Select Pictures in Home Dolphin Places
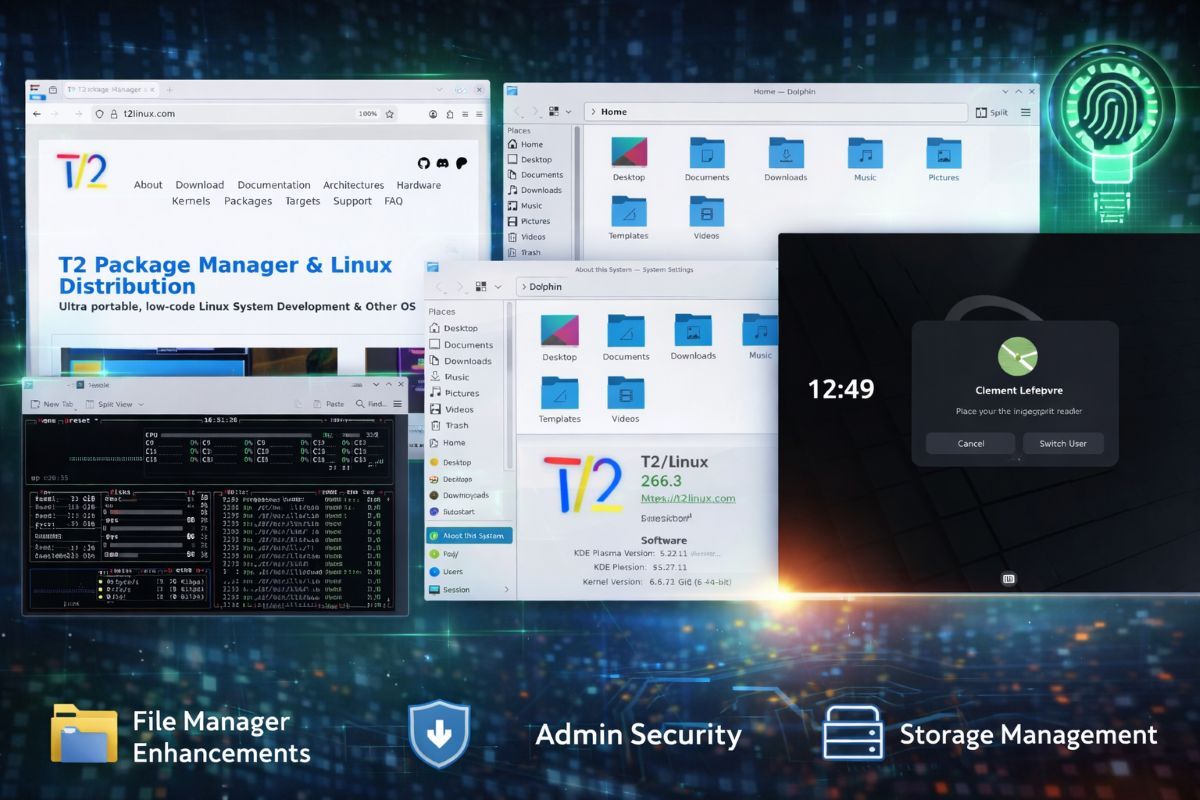1200x800 pixels. coord(527,221)
